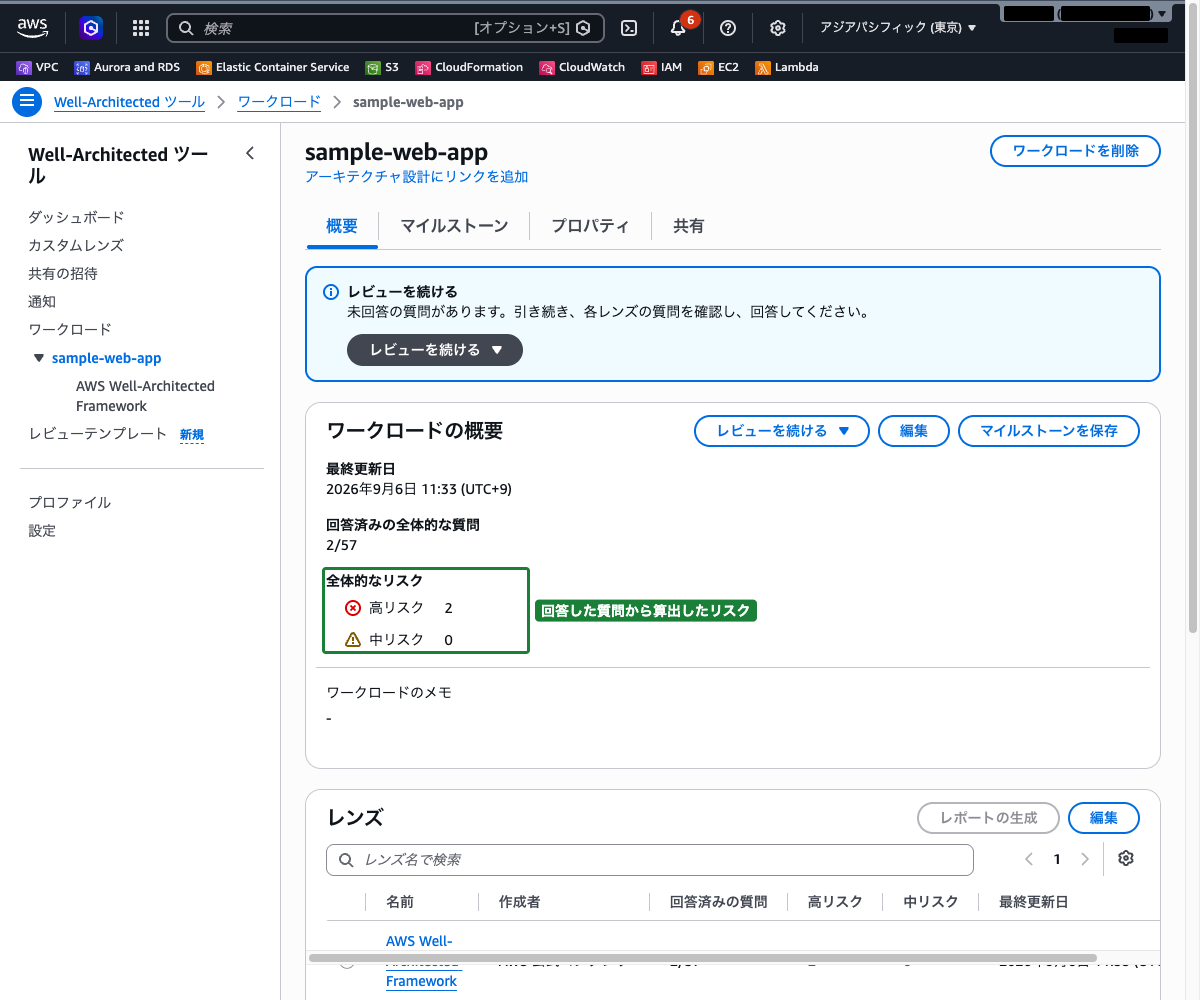Screen dimensions: 1200x1000
Task: Click アーキテクチャ設計にリンクを追加 link
Action: tap(417, 177)
